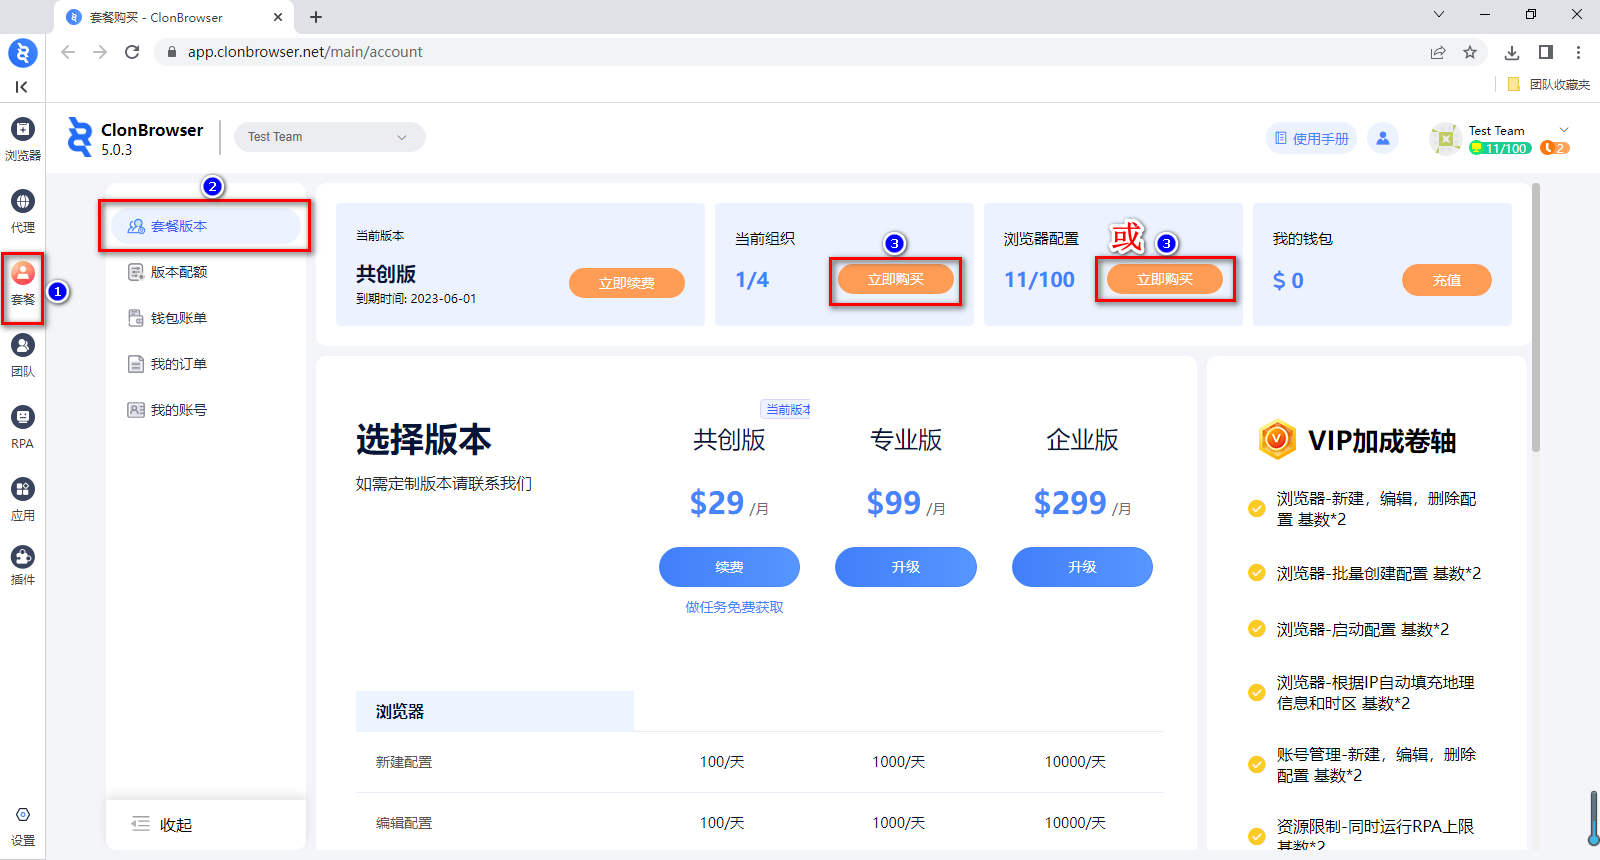This screenshot has height=860, width=1600.
Task: Open the 应用 apps section
Action: pyautogui.click(x=22, y=500)
